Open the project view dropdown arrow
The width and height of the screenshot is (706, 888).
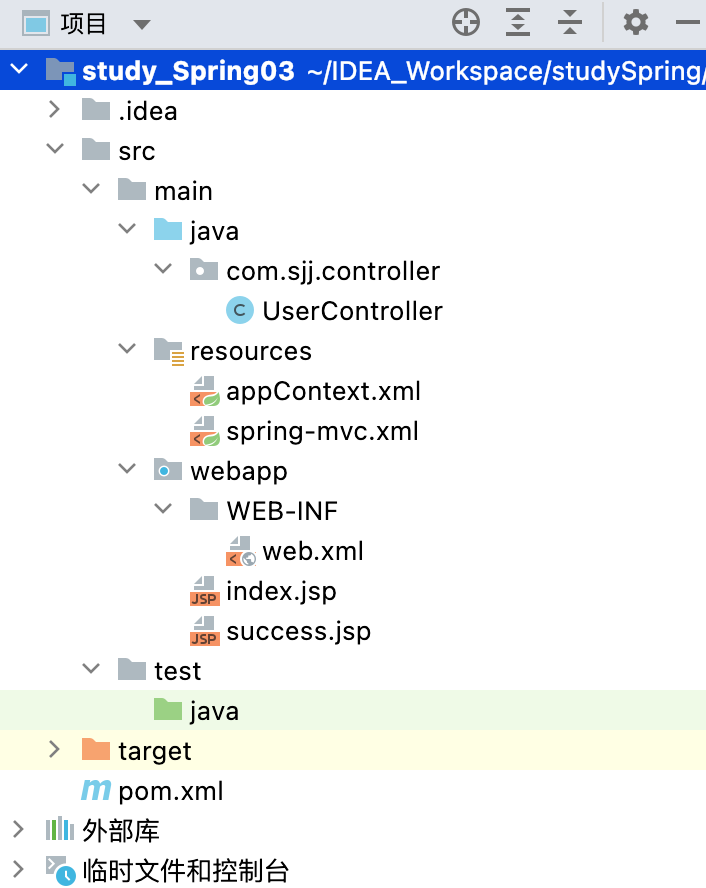(142, 24)
